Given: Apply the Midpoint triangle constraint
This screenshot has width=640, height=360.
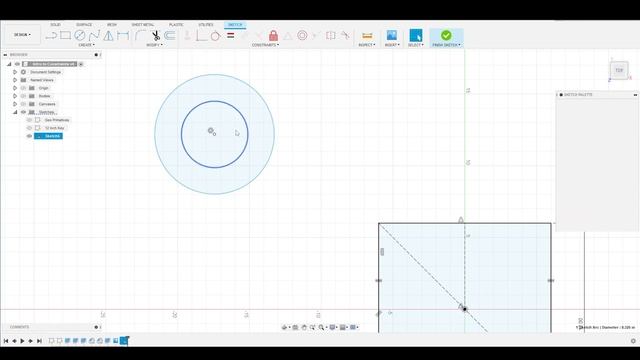Looking at the screenshot, I should click(x=288, y=36).
